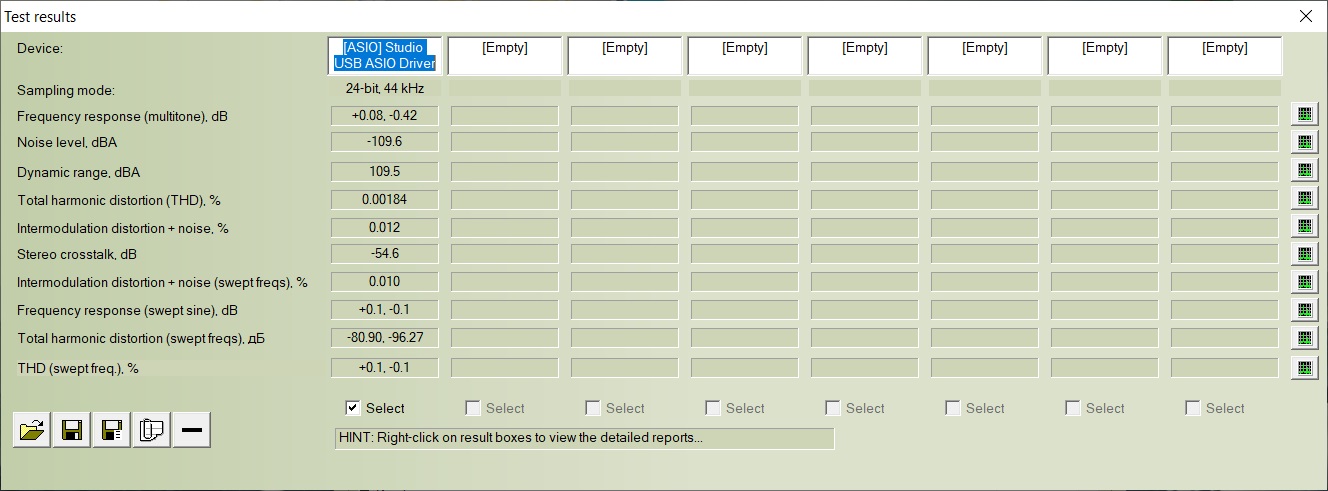Click the 0.012 intermodulation distortion value
Image resolution: width=1328 pixels, height=491 pixels.
click(385, 227)
